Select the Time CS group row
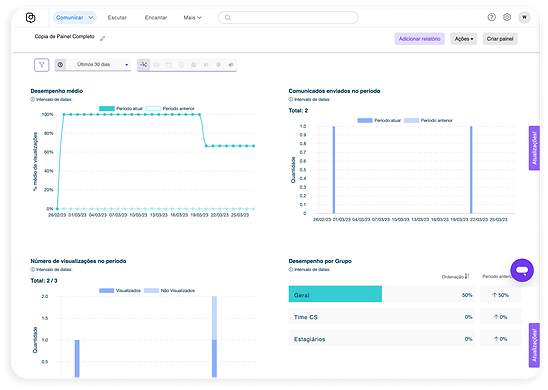548x390 pixels. 381,317
